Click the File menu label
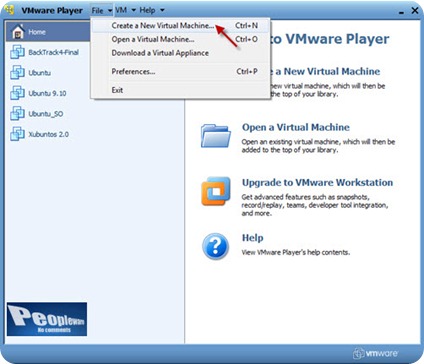 coord(97,11)
